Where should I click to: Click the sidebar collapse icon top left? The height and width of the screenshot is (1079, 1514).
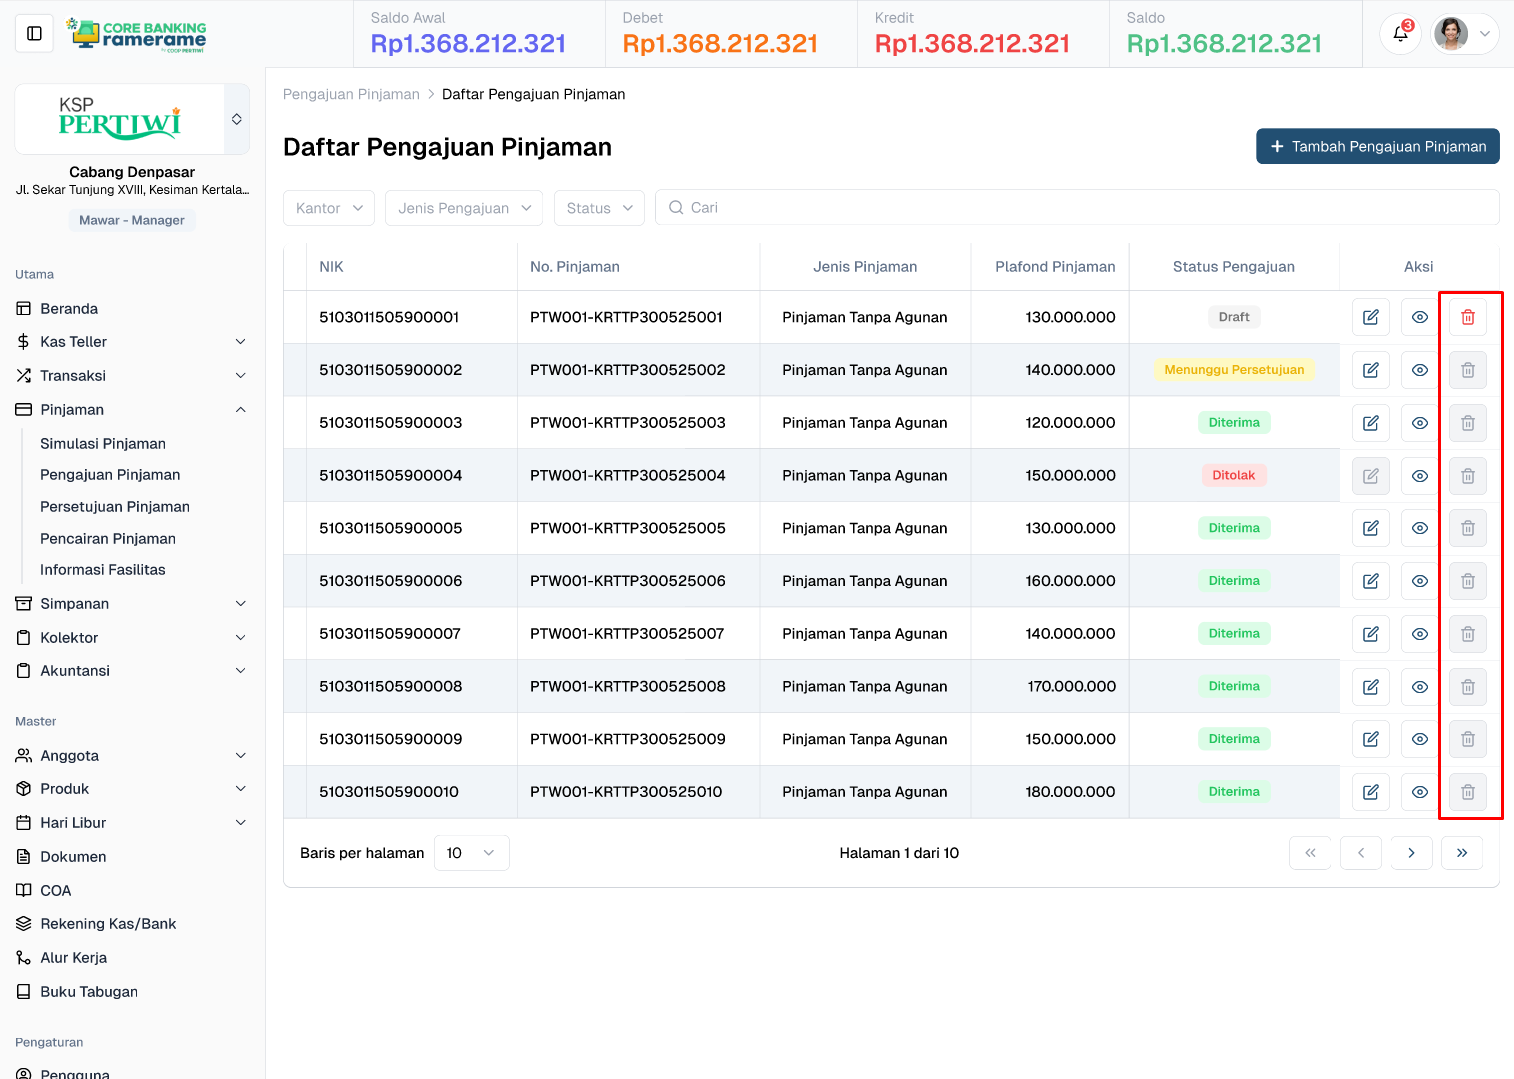click(34, 33)
